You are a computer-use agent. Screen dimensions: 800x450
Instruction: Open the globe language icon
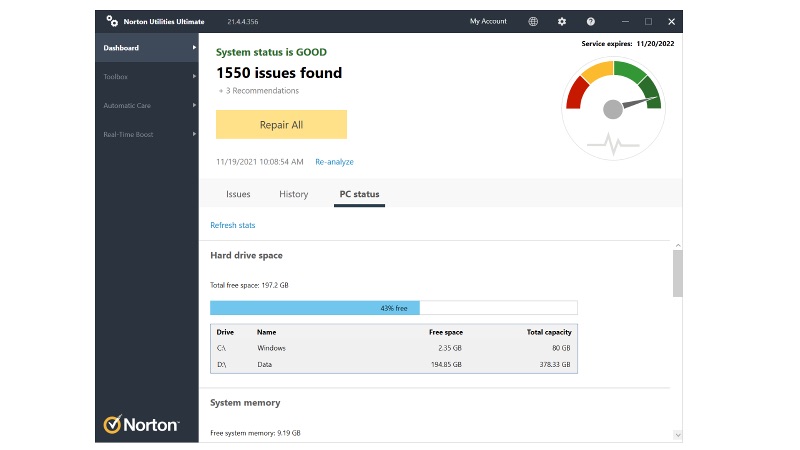pyautogui.click(x=532, y=21)
